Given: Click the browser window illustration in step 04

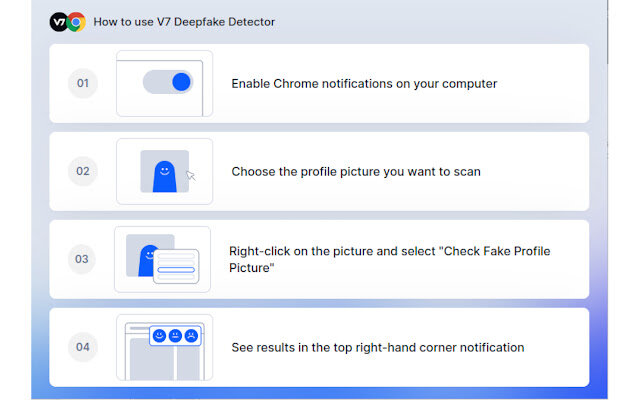Looking at the screenshot, I should pyautogui.click(x=164, y=347).
